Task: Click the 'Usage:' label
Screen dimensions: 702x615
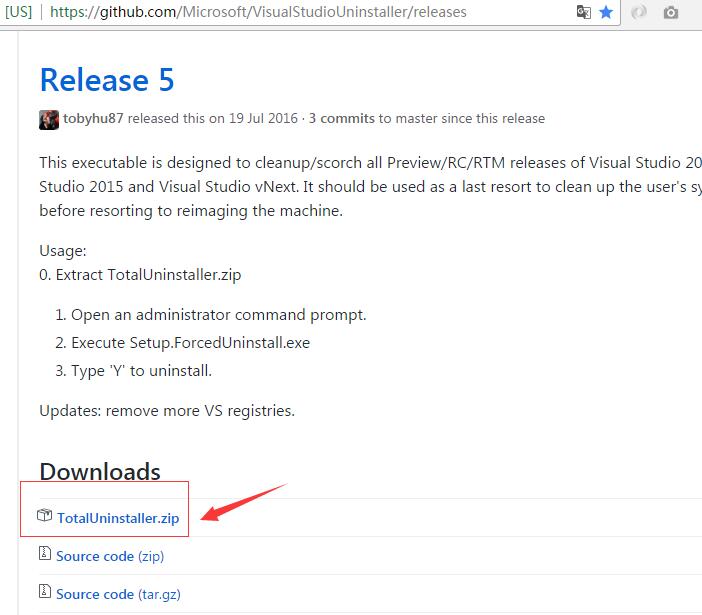Action: 63,251
